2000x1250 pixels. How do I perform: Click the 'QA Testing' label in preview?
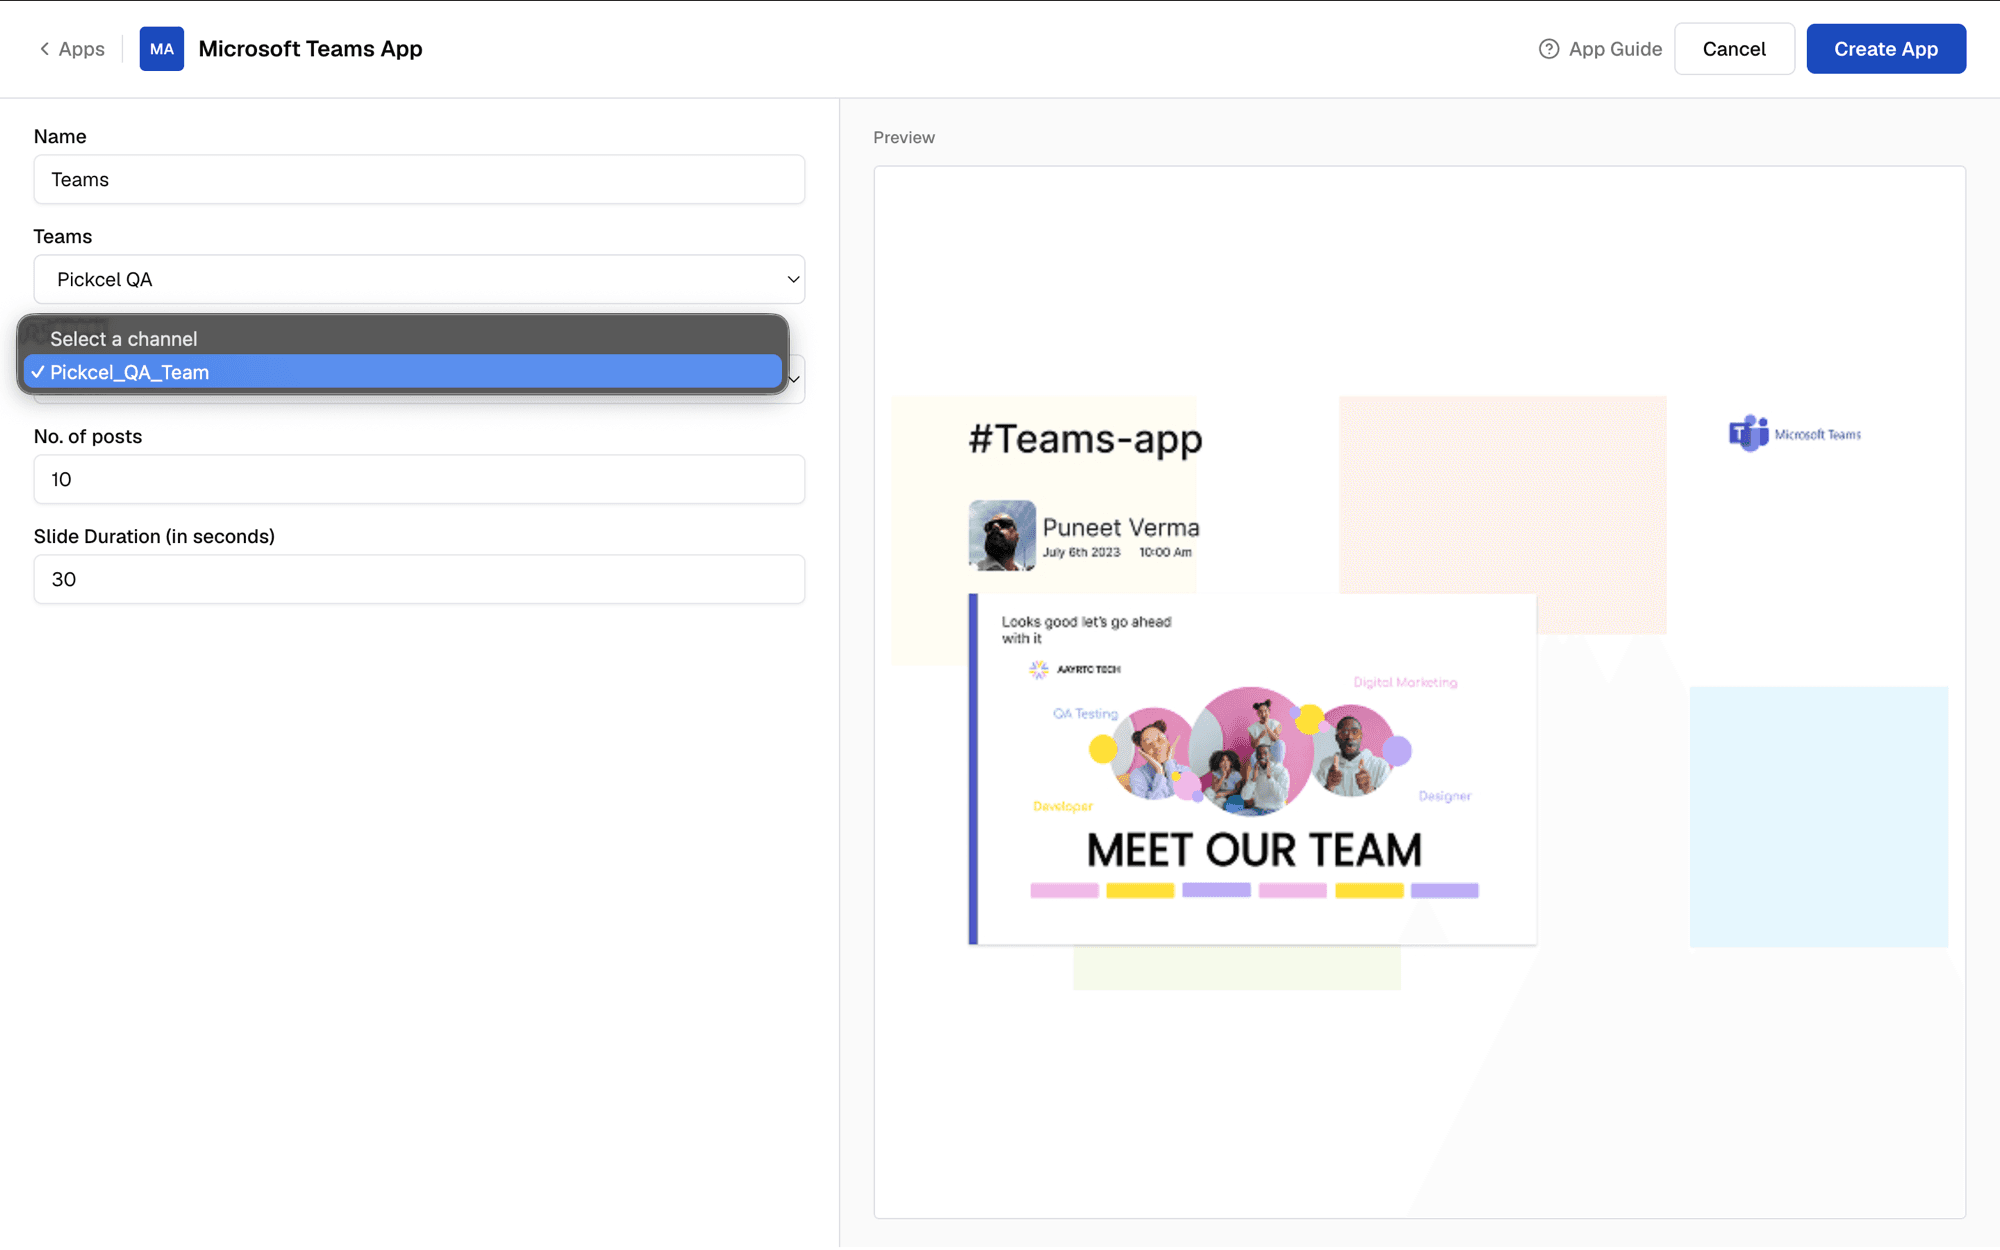pyautogui.click(x=1085, y=714)
